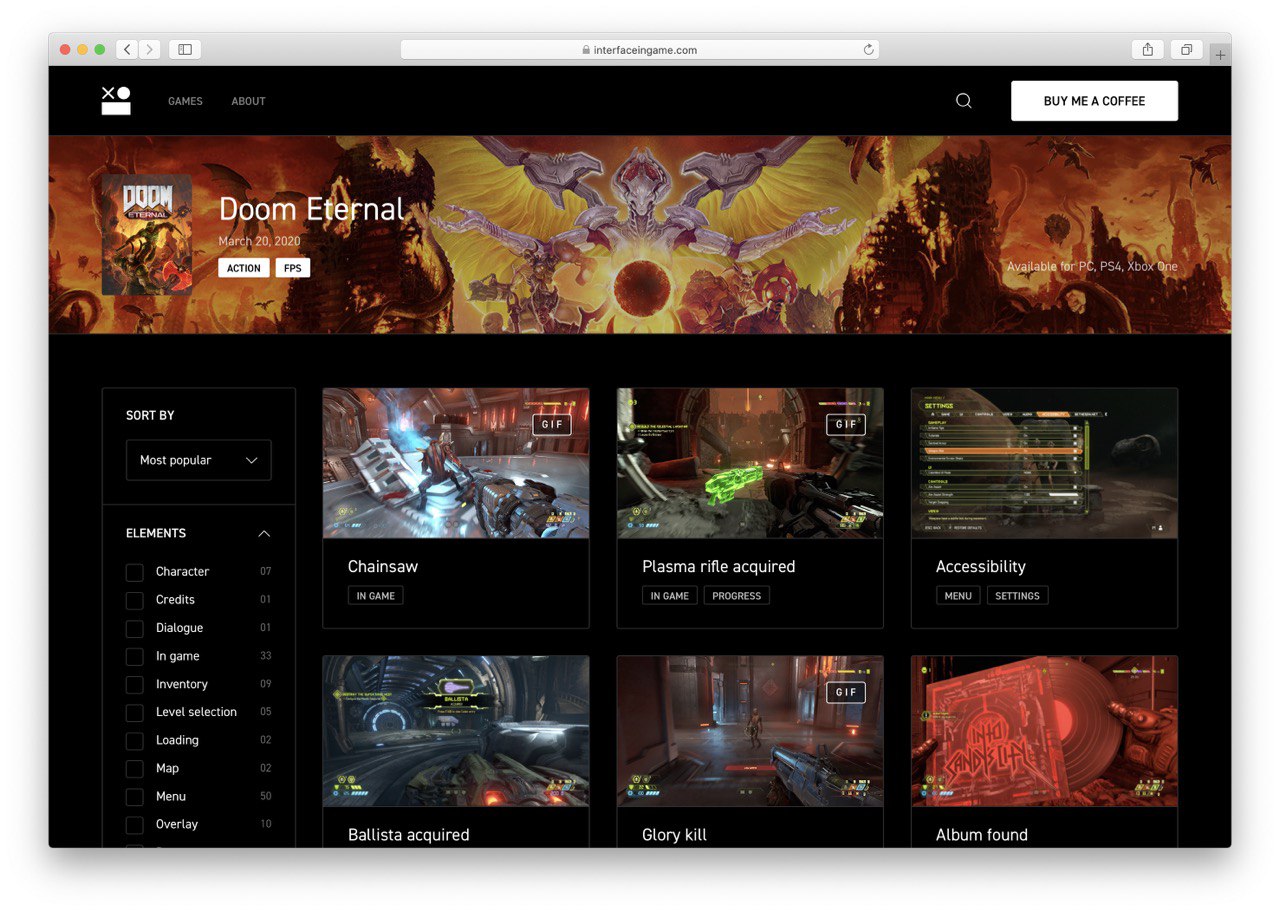Check the Character checkbox
This screenshot has height=912, width=1280.
[134, 572]
